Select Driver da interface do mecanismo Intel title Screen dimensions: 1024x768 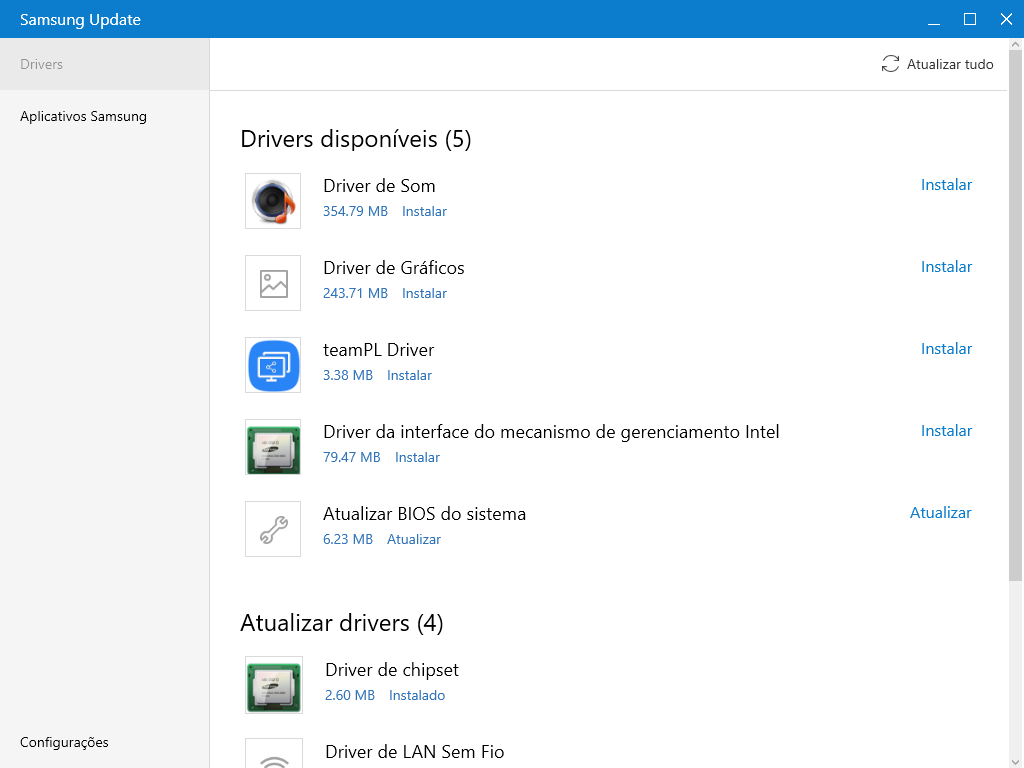point(551,432)
